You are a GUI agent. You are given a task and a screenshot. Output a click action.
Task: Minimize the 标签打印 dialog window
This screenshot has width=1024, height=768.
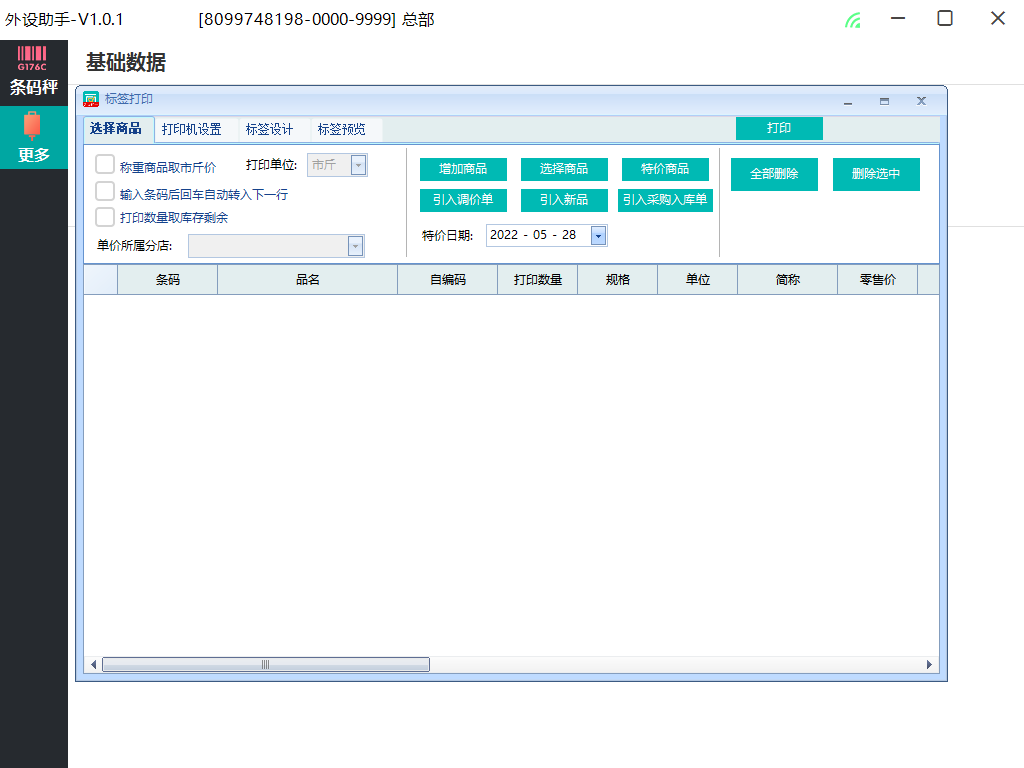pos(848,101)
